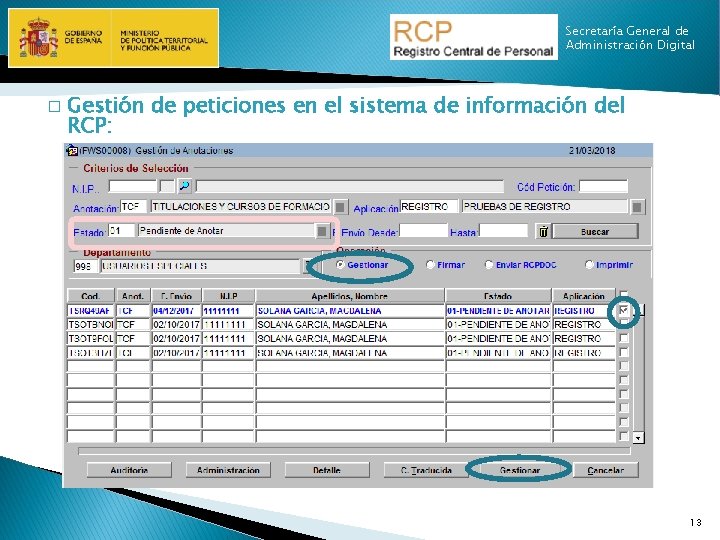Check the checkbox for row TSOTBNOI
Viewport: 720px width, 540px height.
coord(624,324)
